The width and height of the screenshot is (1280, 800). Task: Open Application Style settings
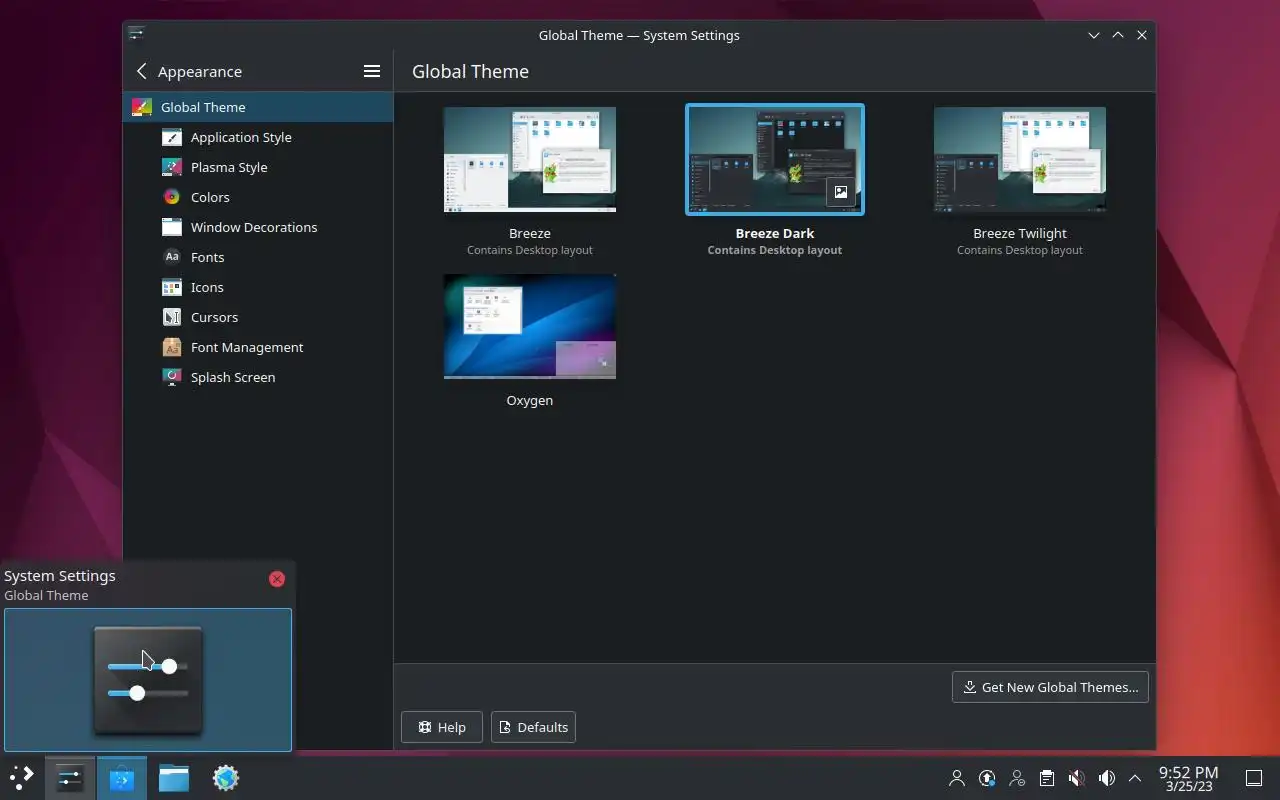point(258,137)
